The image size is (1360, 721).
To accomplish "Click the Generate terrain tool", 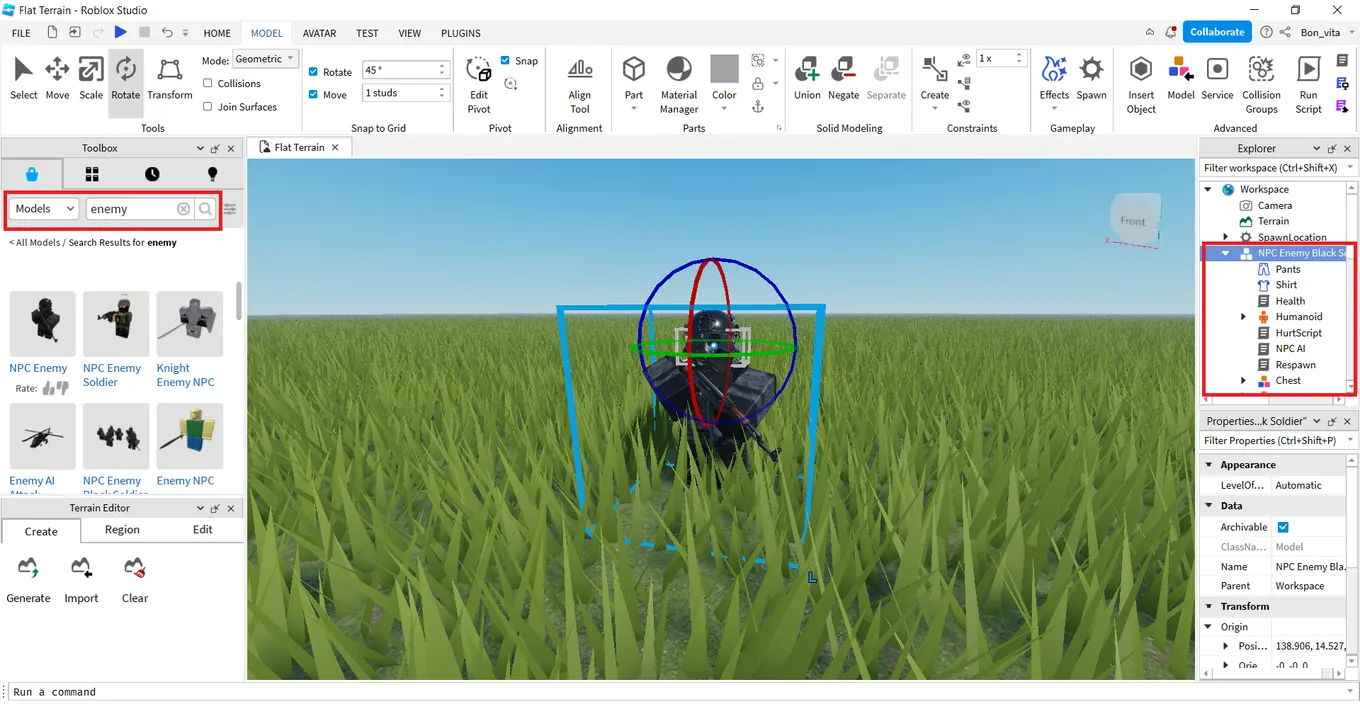I will tap(28, 580).
